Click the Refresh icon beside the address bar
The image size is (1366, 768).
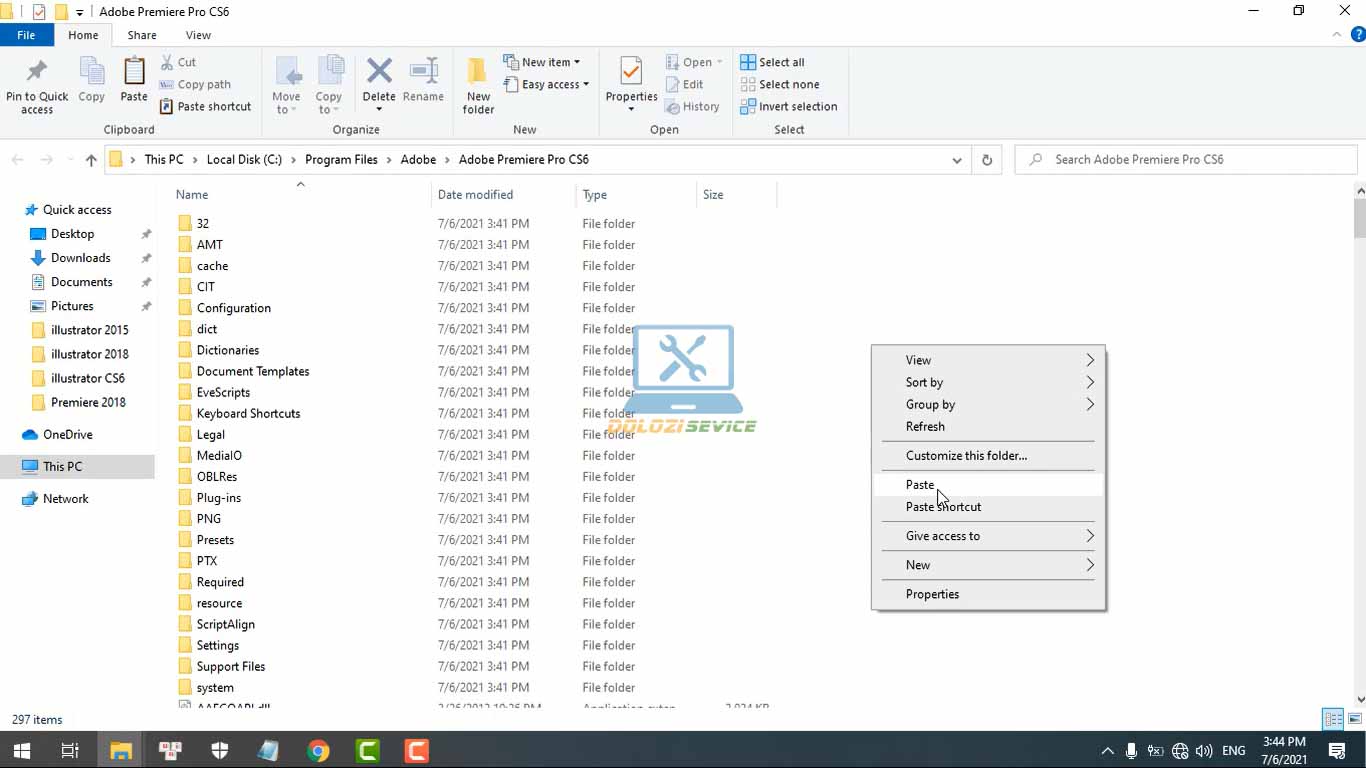(x=986, y=159)
